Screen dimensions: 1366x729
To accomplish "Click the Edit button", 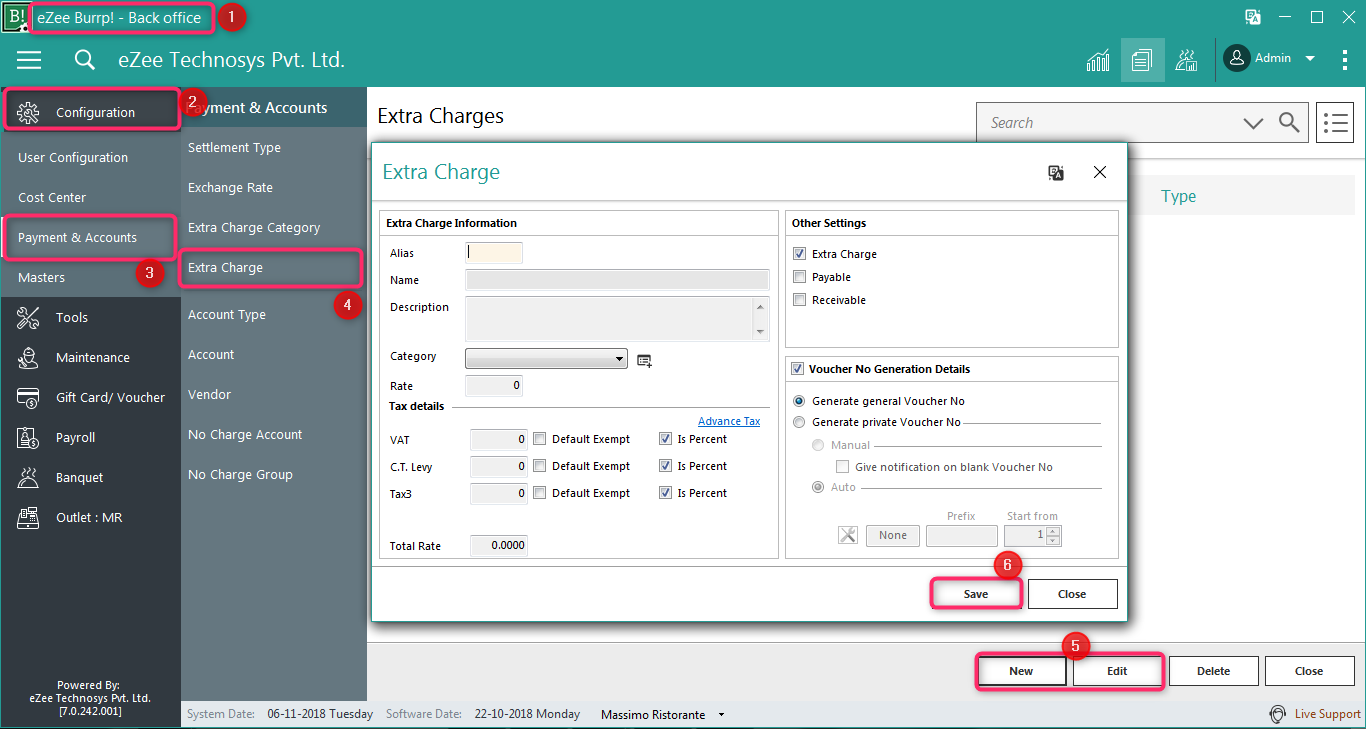I will coord(1117,671).
